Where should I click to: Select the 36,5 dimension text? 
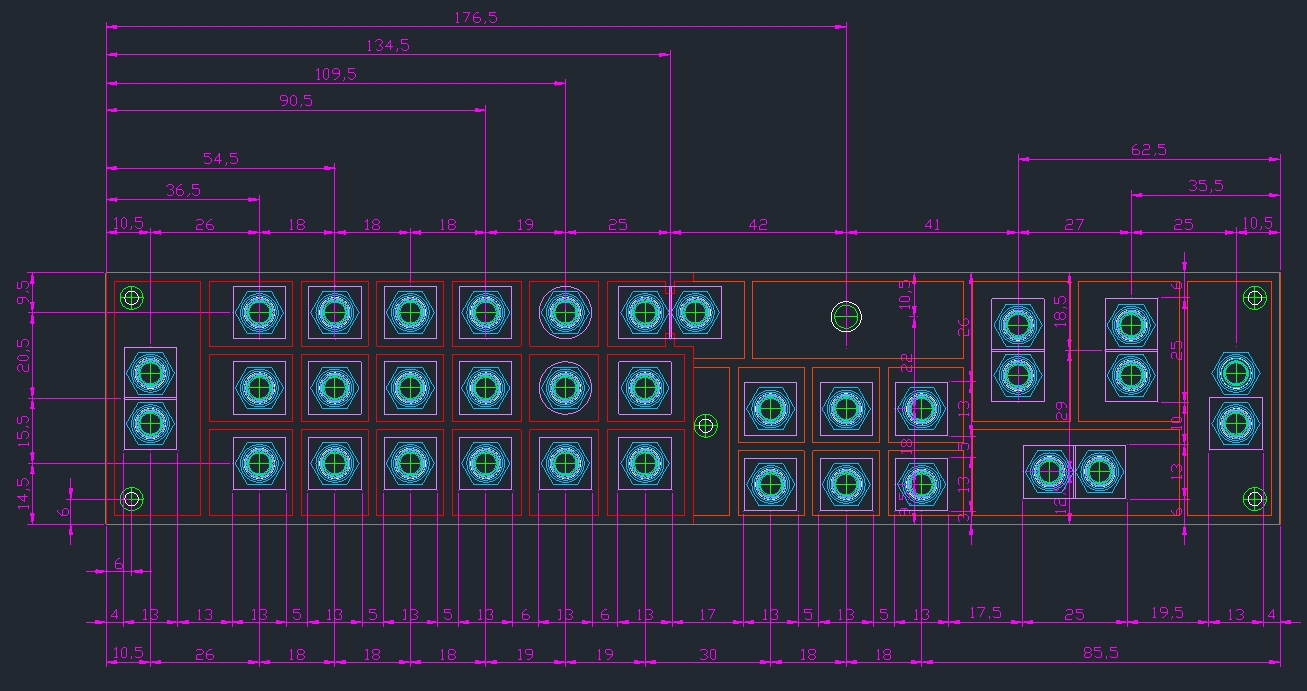tap(182, 189)
